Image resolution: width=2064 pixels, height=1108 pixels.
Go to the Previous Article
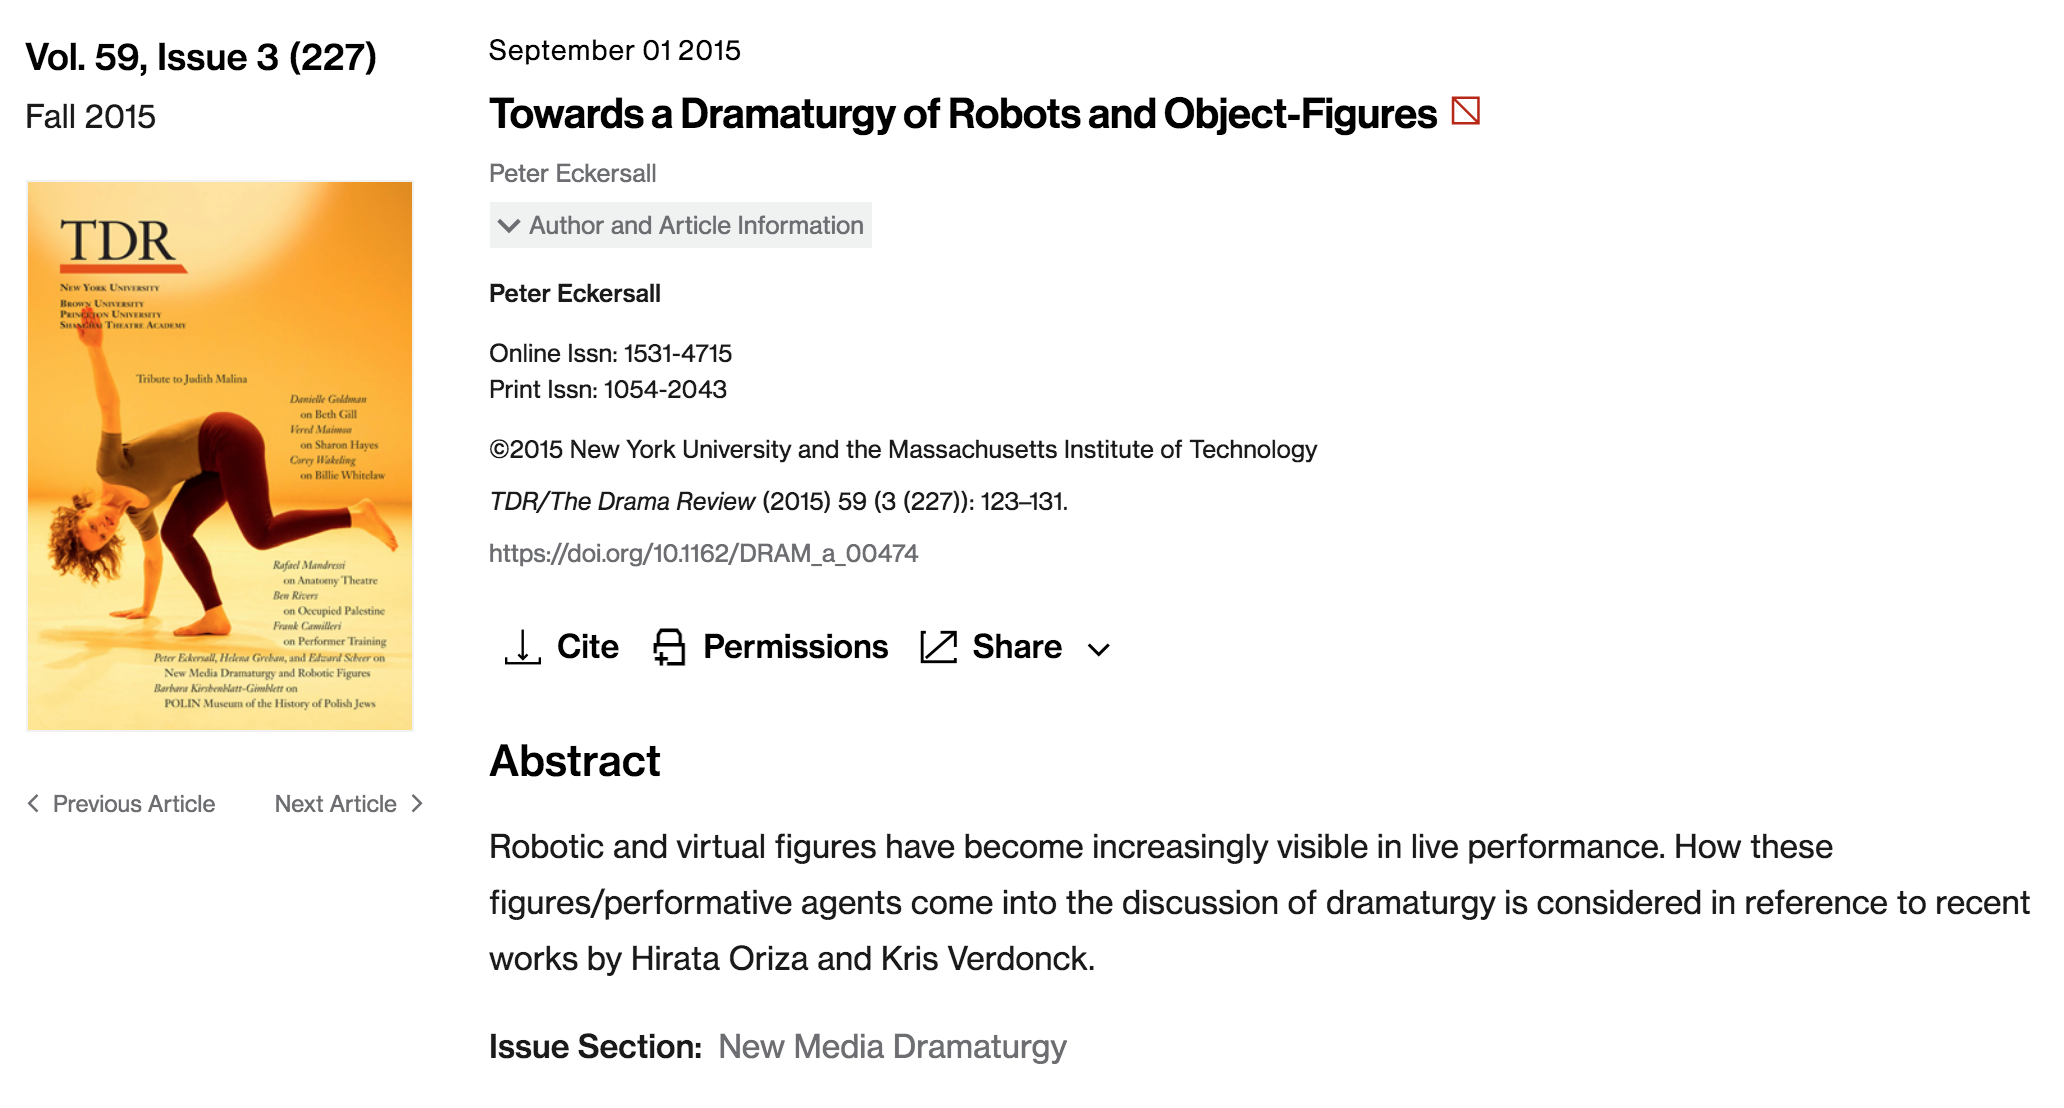coord(133,804)
